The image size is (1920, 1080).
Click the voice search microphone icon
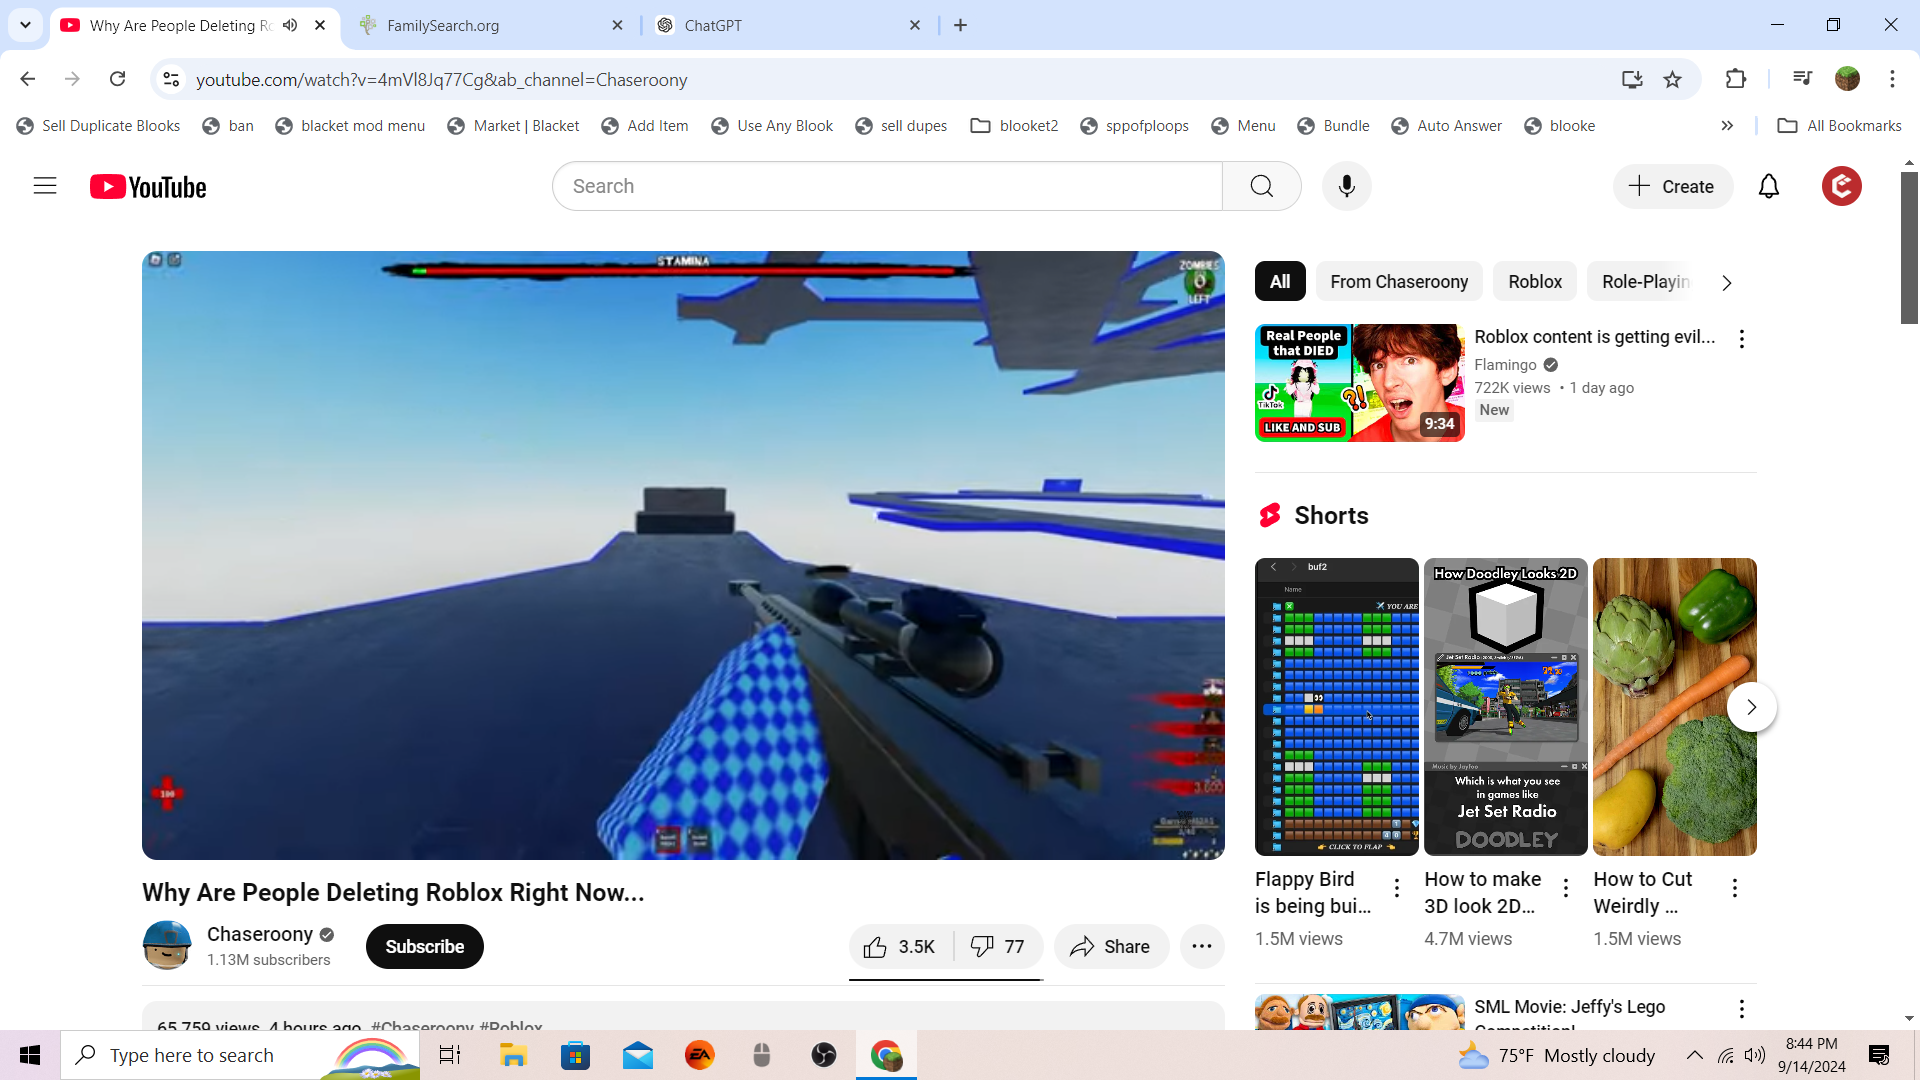1346,186
